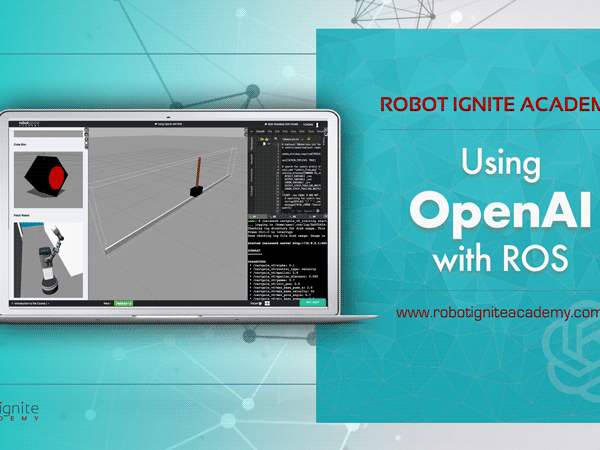Viewport: 600px width, 450px height.
Task: Click the grid layout icon in the bottom bar
Action: tap(267, 303)
